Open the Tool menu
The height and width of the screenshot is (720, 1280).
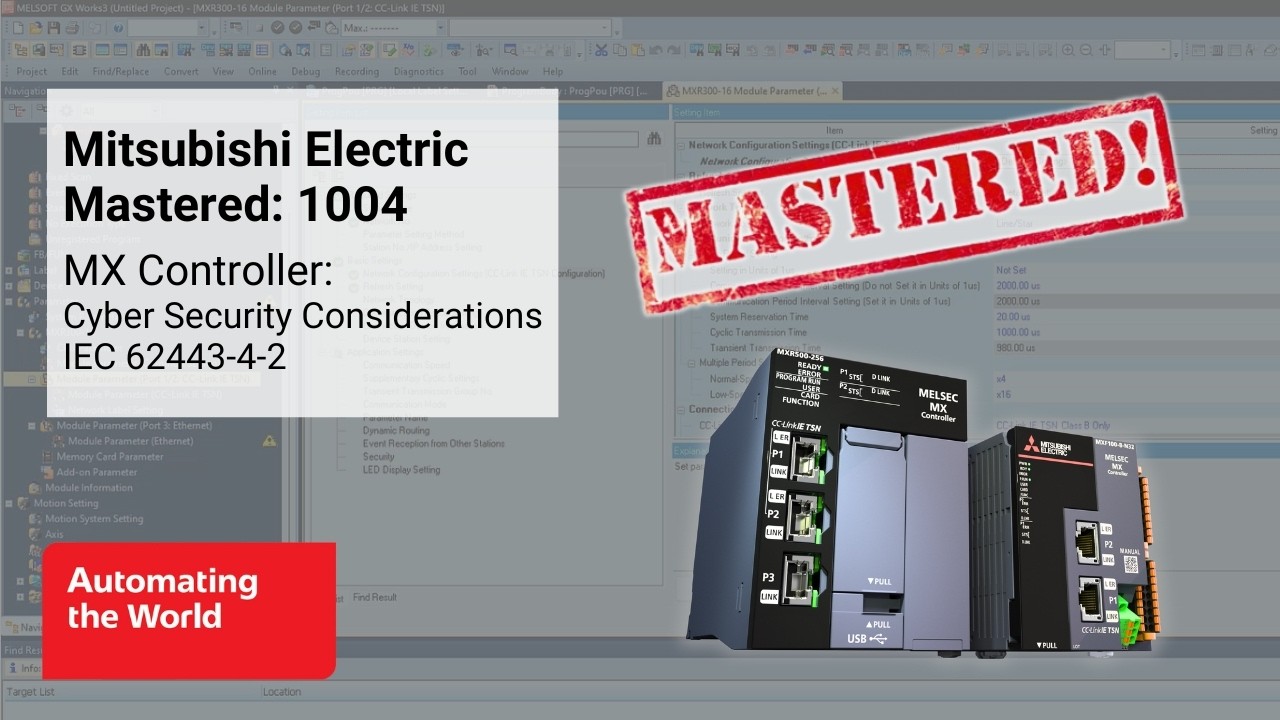[x=467, y=71]
